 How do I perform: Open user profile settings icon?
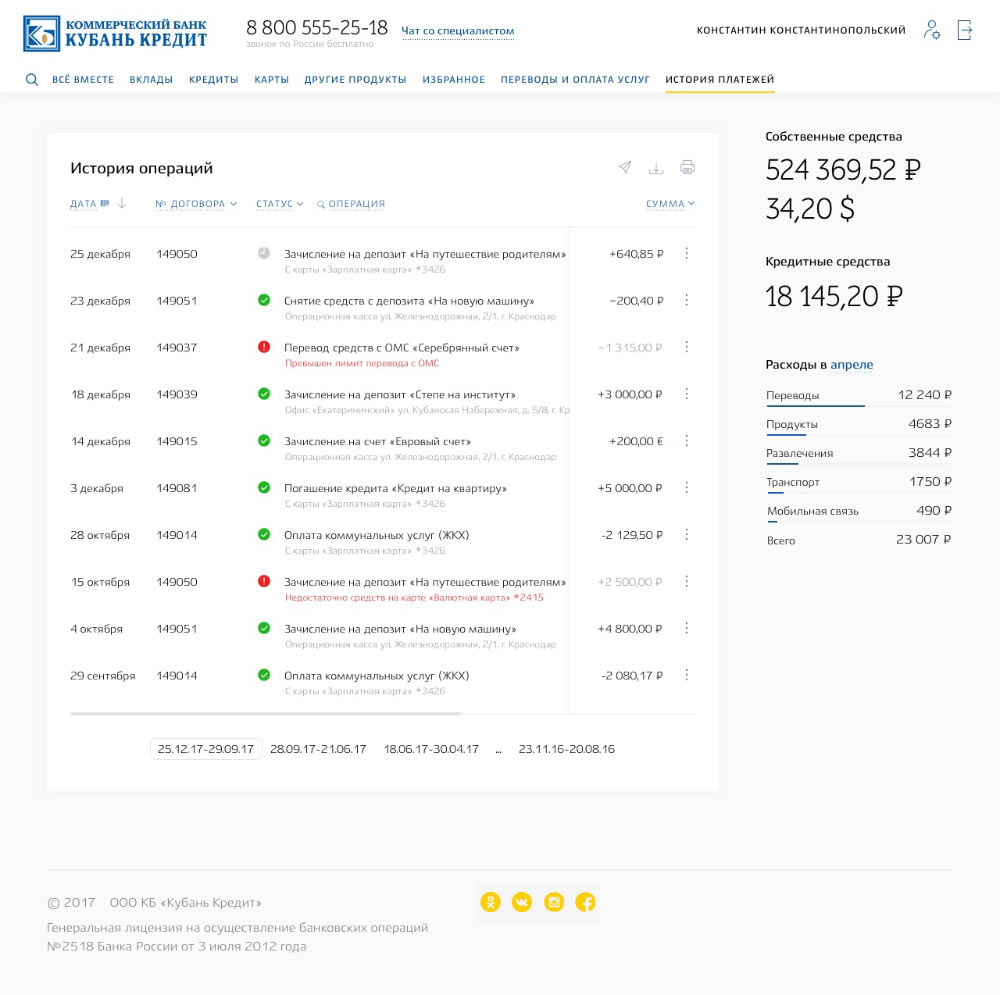[932, 30]
